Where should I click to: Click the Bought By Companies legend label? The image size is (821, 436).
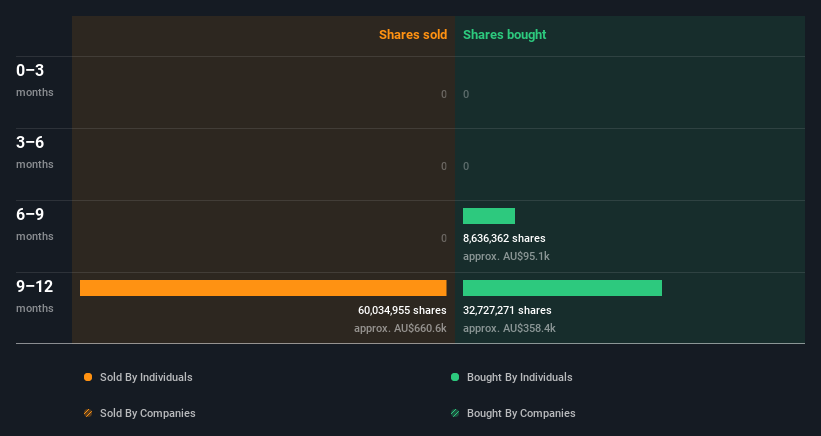521,413
